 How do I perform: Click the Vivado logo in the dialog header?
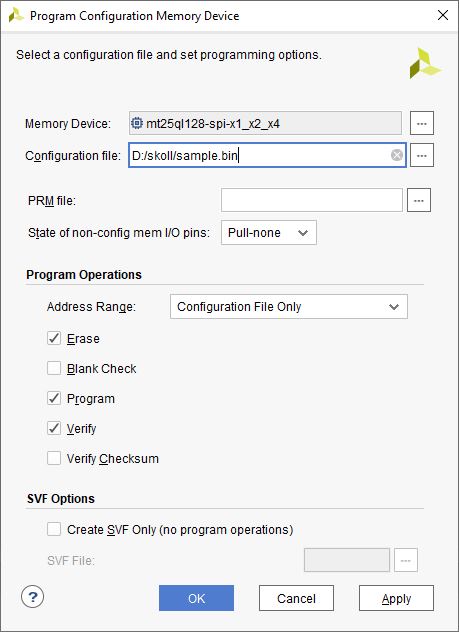425,63
